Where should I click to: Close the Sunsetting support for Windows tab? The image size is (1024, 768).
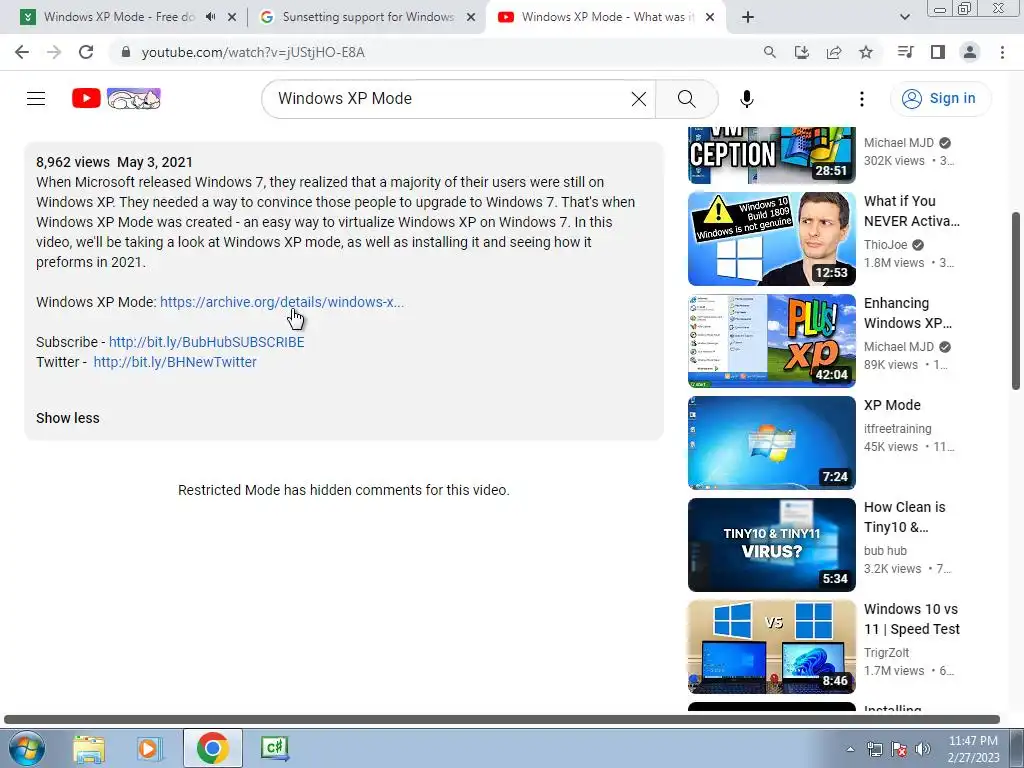[x=471, y=17]
